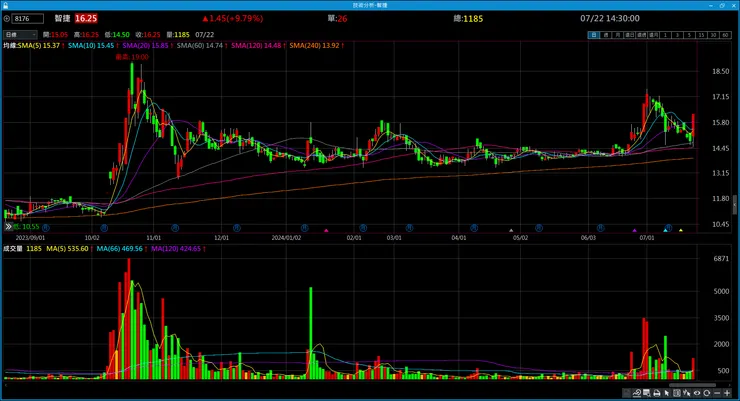740x401 pixels.
Task: Click the vertical price-axis scroll handle
Action: click(735, 205)
